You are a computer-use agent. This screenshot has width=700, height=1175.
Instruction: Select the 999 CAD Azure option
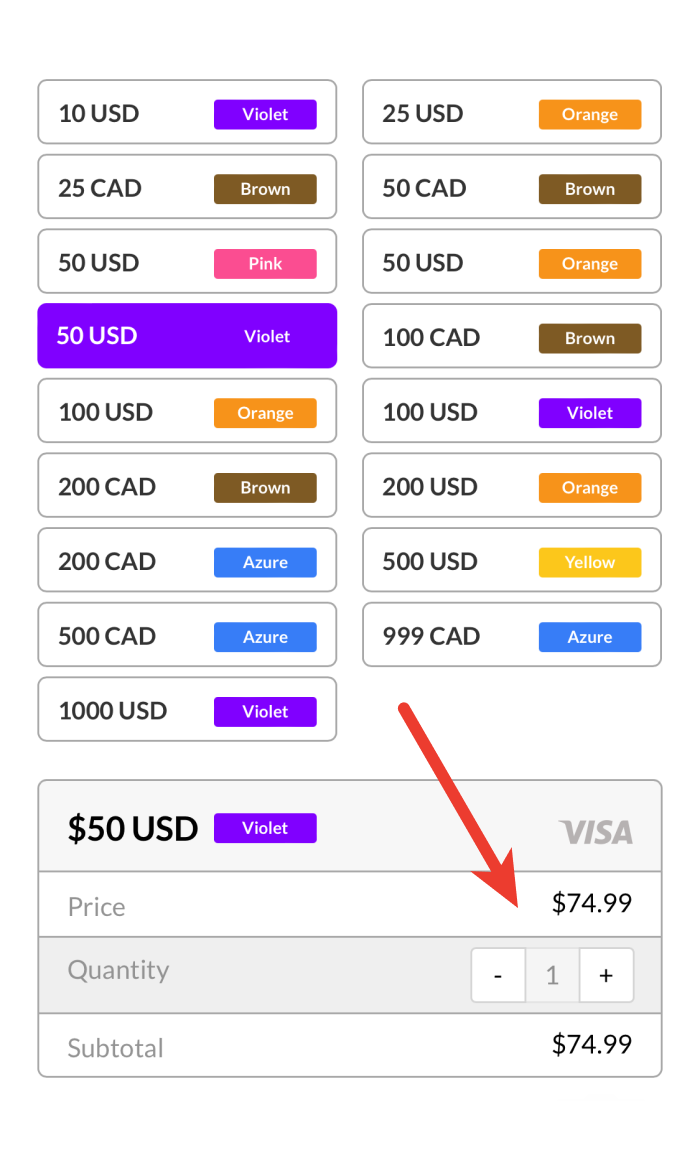pyautogui.click(x=511, y=636)
